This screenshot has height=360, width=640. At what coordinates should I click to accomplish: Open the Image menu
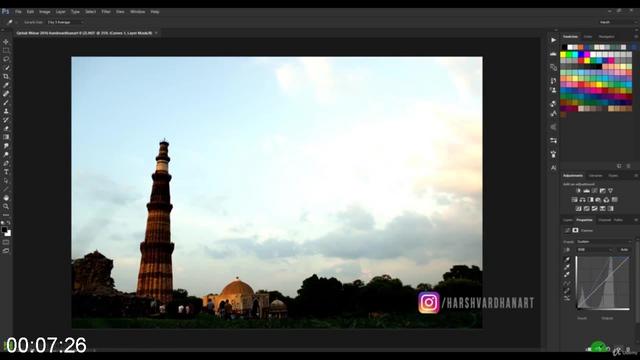44,12
